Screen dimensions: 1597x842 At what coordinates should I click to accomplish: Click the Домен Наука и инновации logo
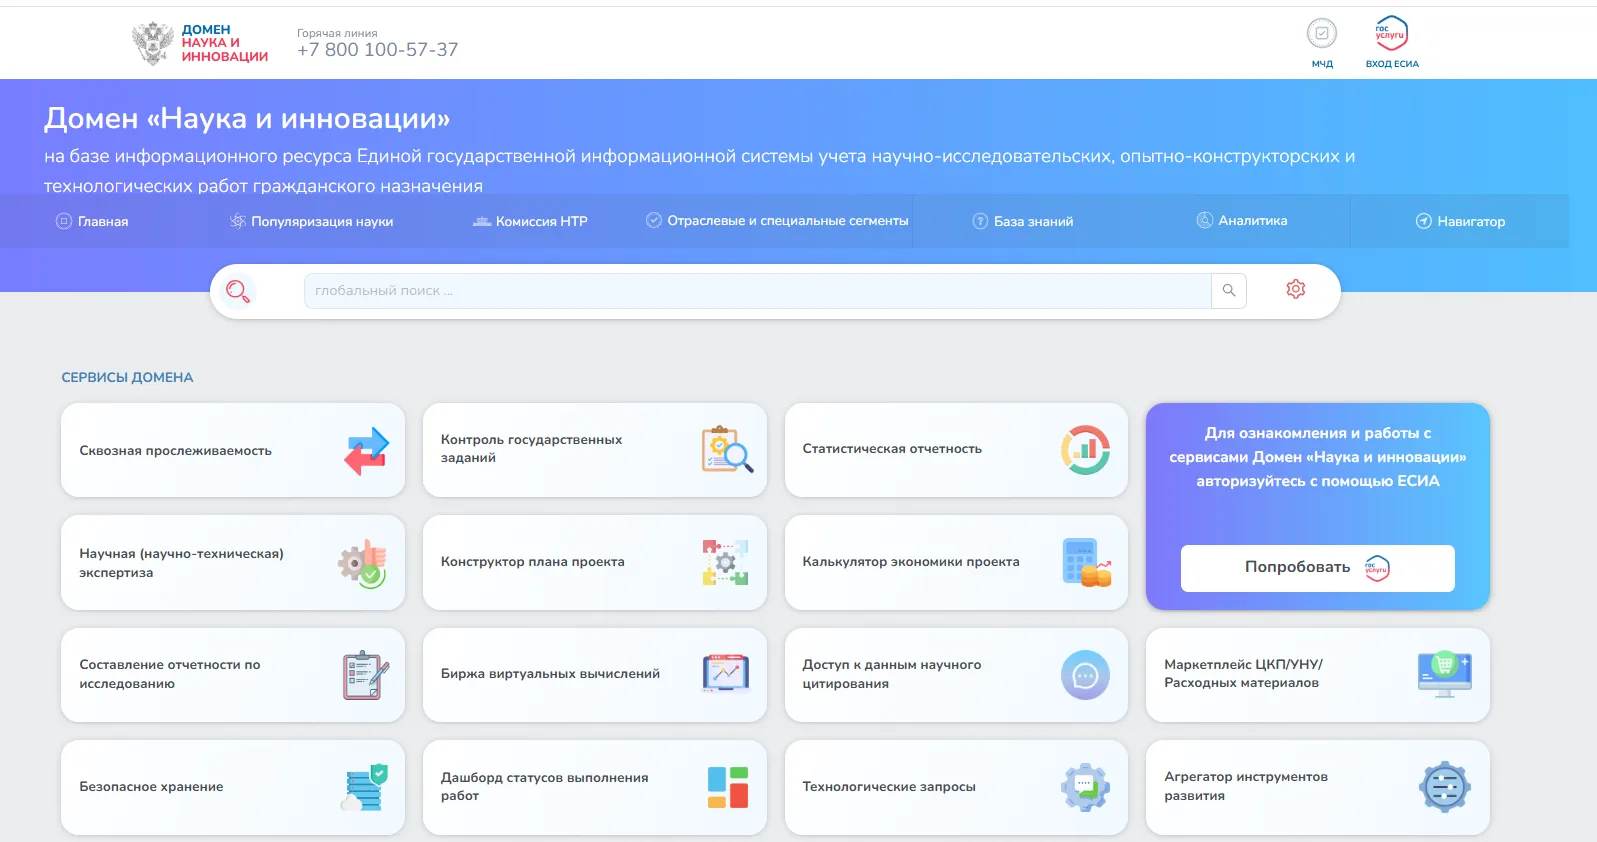[x=200, y=43]
